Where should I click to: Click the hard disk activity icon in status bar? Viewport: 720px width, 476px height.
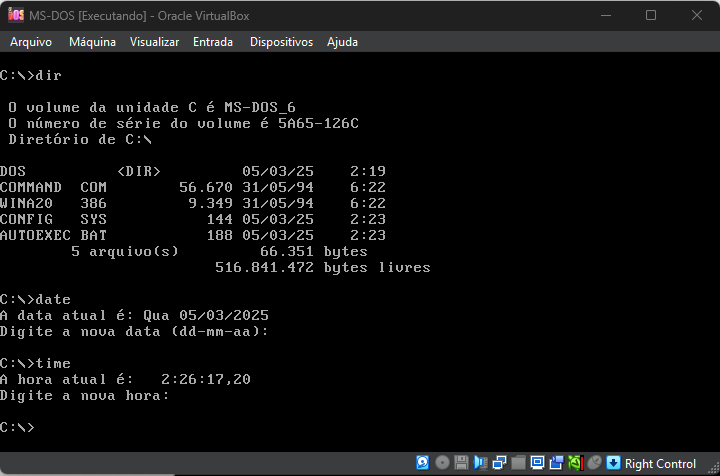pyautogui.click(x=422, y=463)
